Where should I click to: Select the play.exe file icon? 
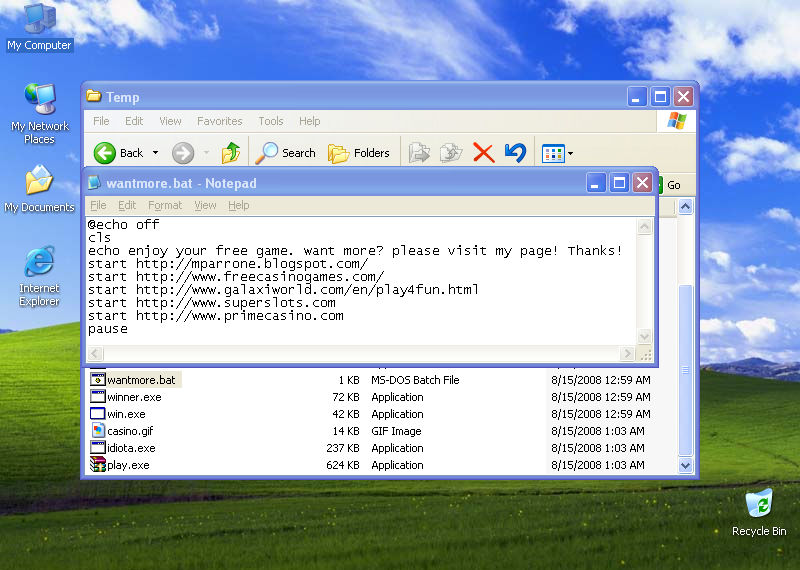97,464
